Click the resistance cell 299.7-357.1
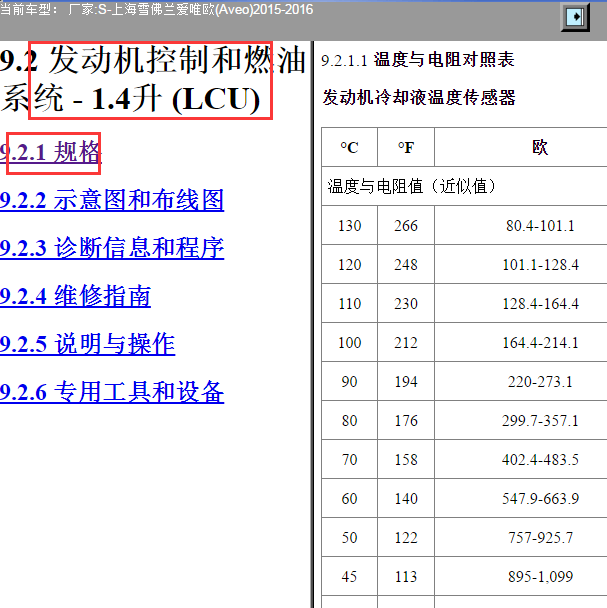 (x=521, y=421)
